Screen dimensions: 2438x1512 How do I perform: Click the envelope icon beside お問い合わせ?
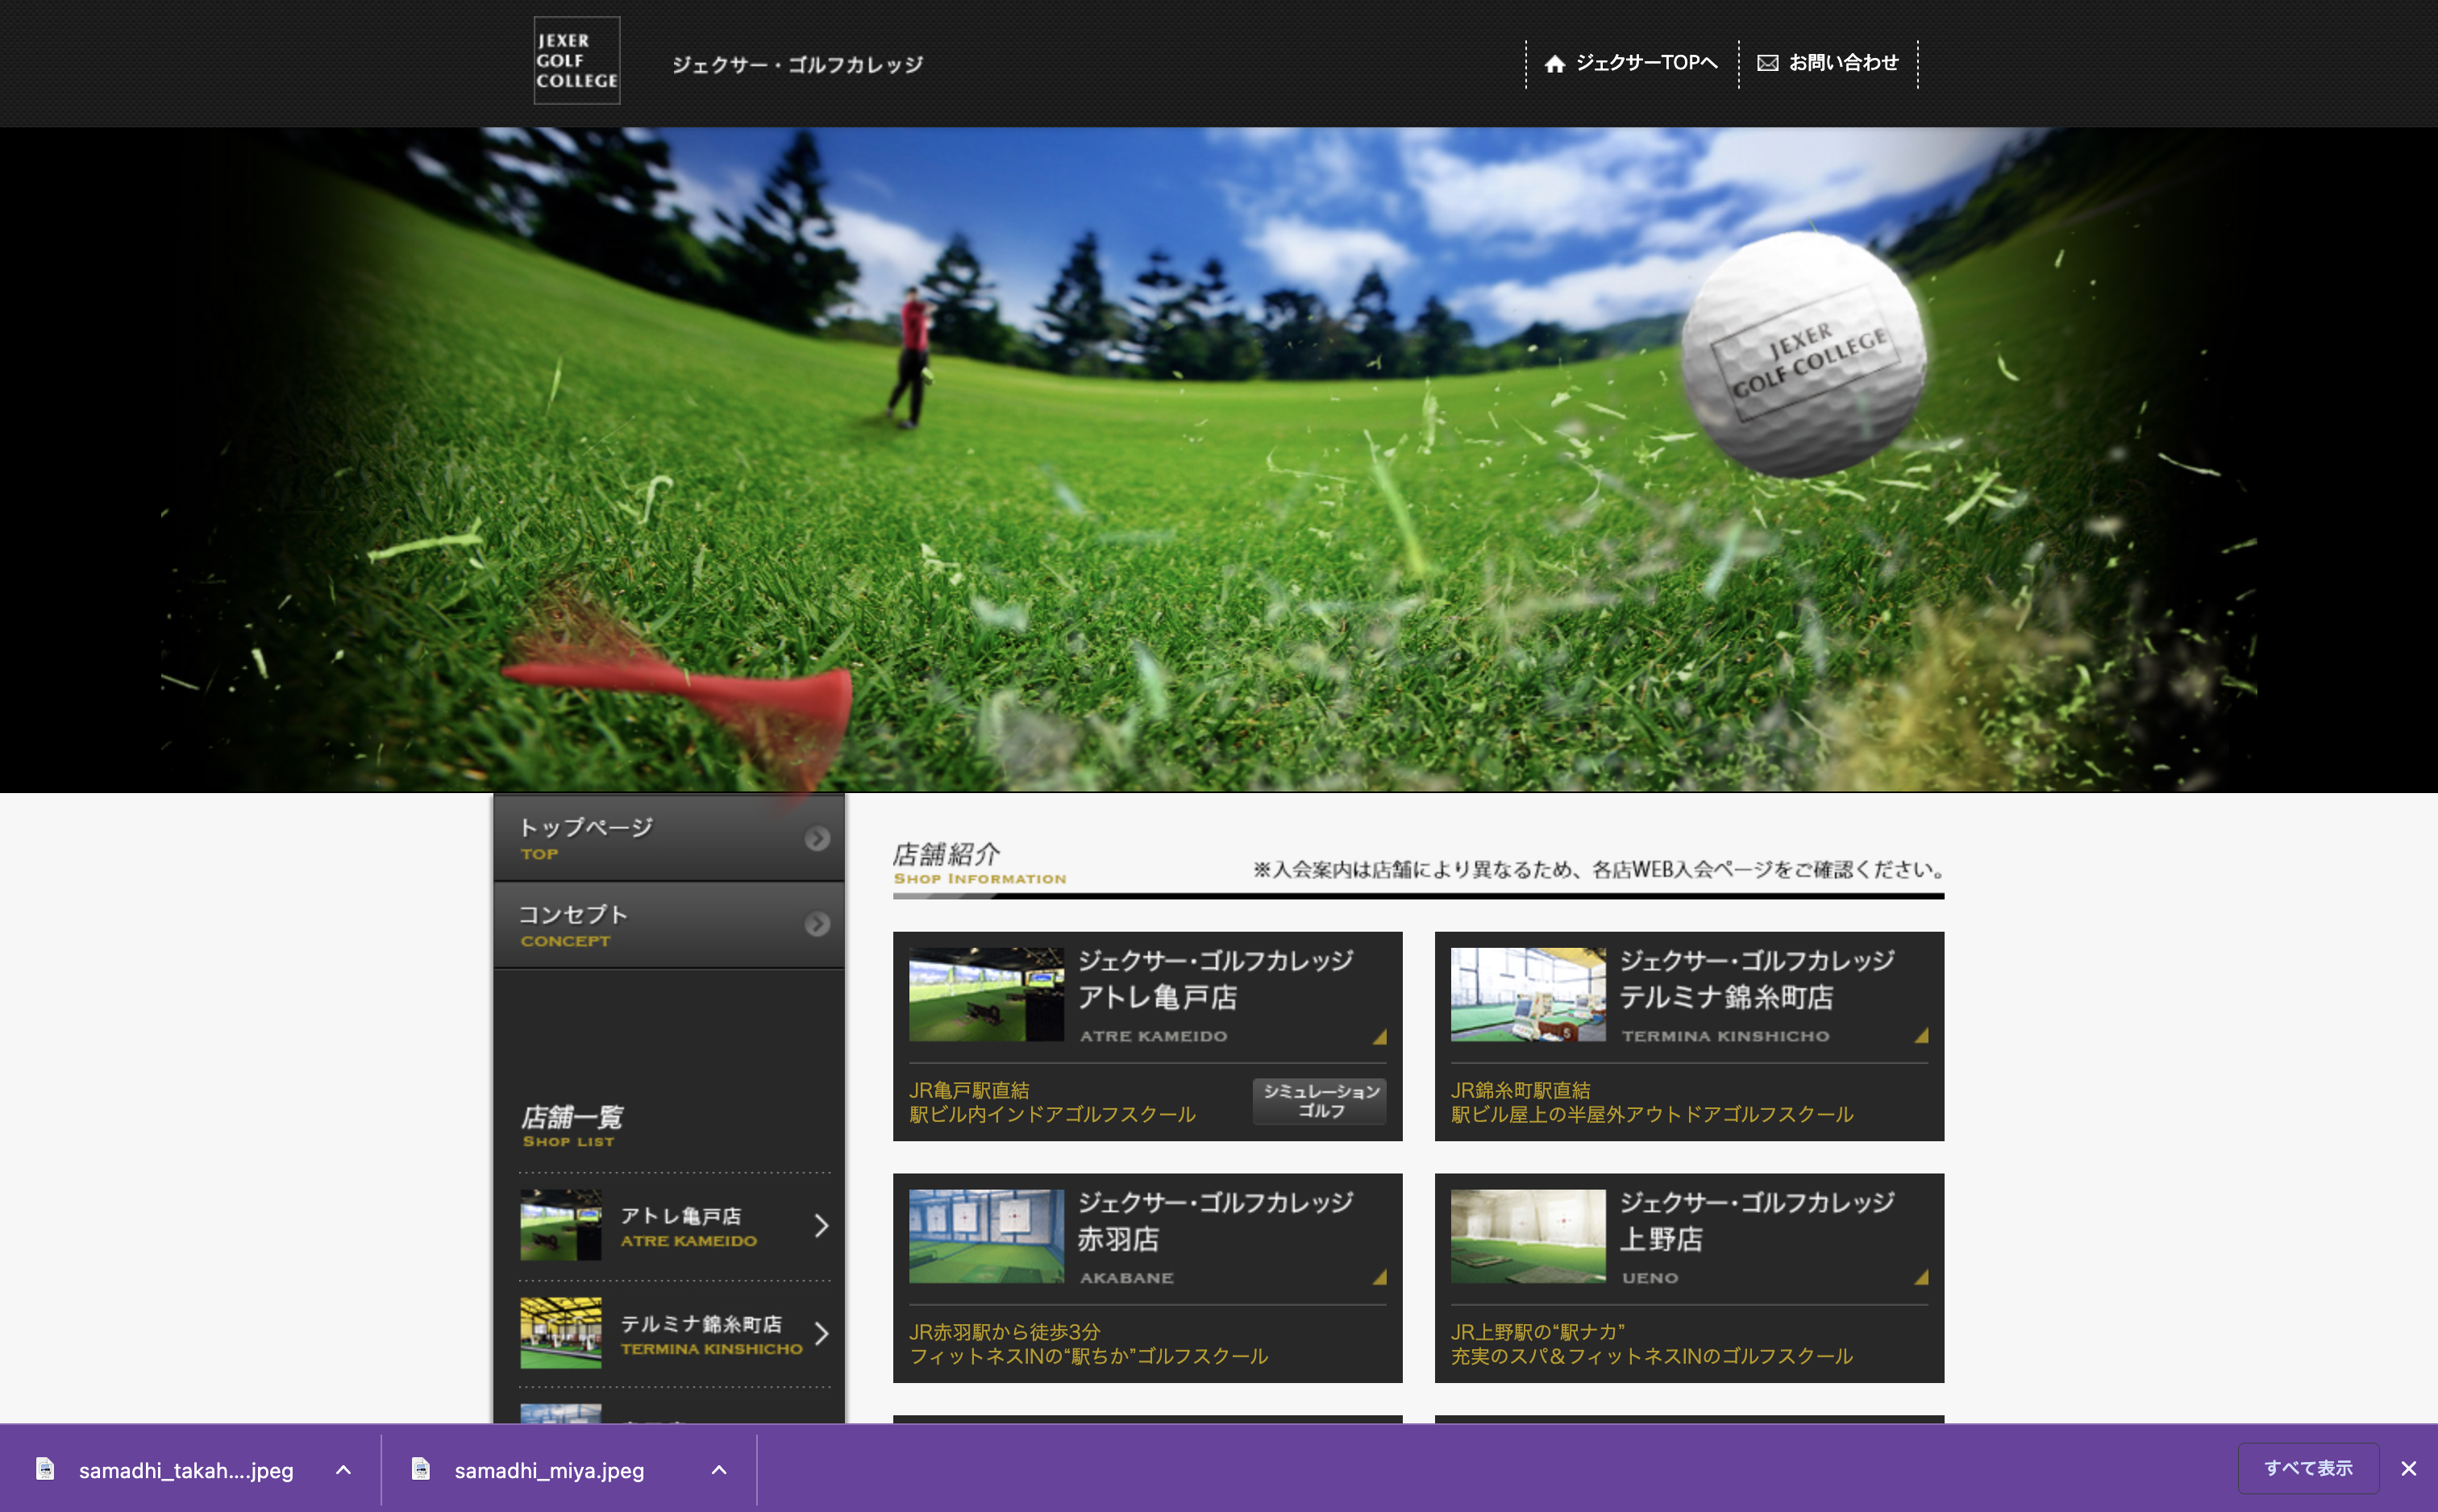pos(1768,63)
